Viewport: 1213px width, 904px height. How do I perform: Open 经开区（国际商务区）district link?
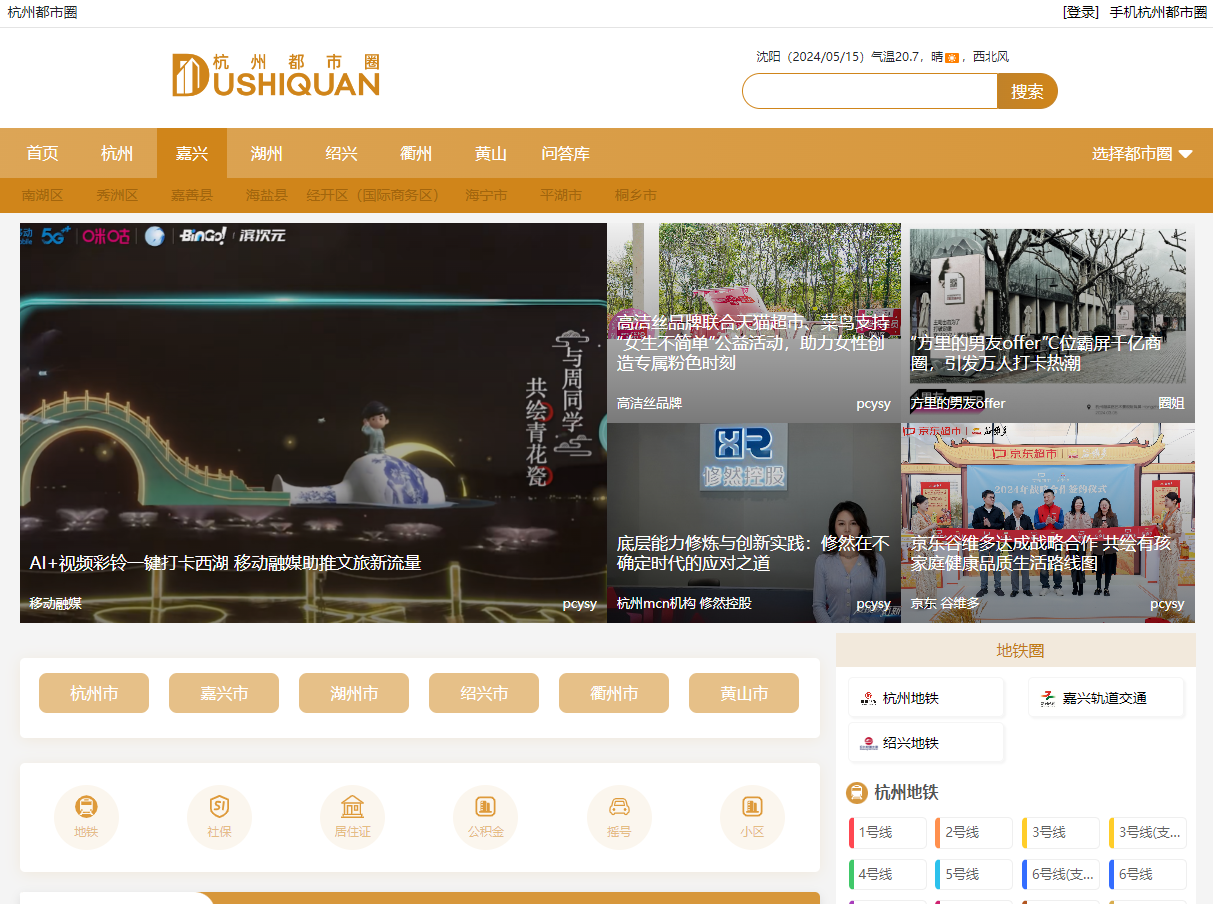[373, 196]
